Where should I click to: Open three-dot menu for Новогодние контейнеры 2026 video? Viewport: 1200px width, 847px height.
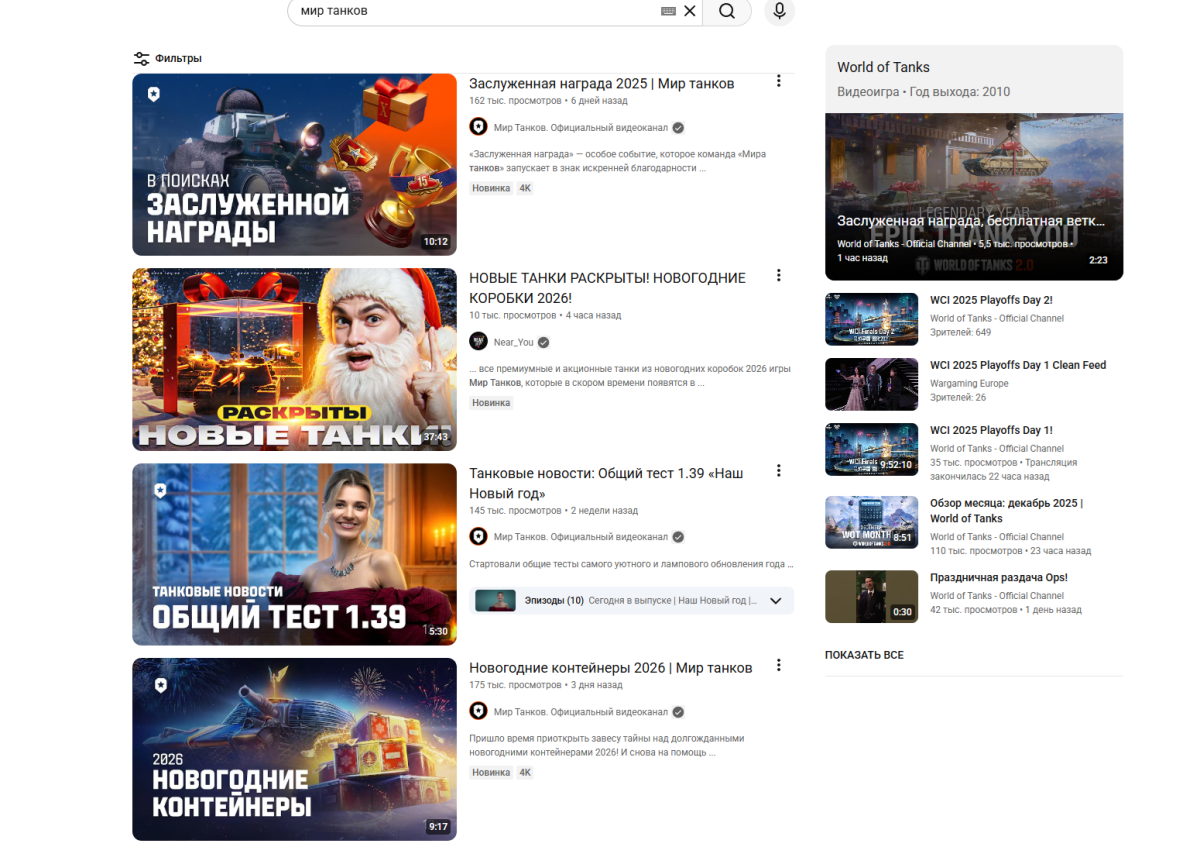[x=778, y=665]
